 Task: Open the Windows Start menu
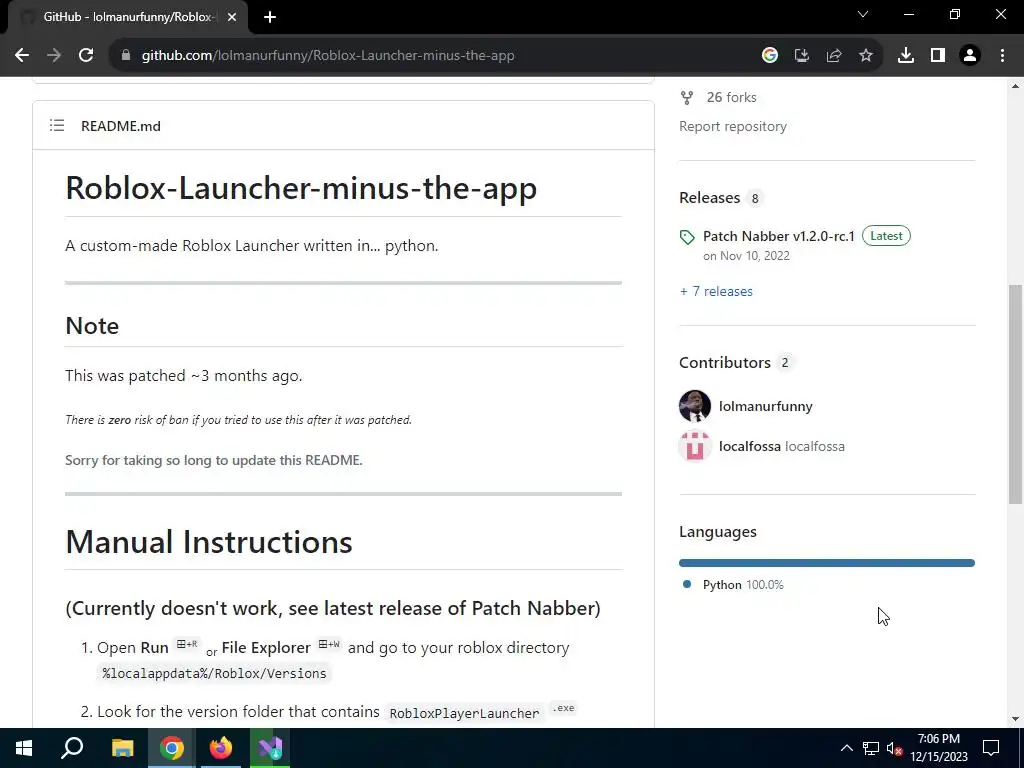tap(24, 748)
